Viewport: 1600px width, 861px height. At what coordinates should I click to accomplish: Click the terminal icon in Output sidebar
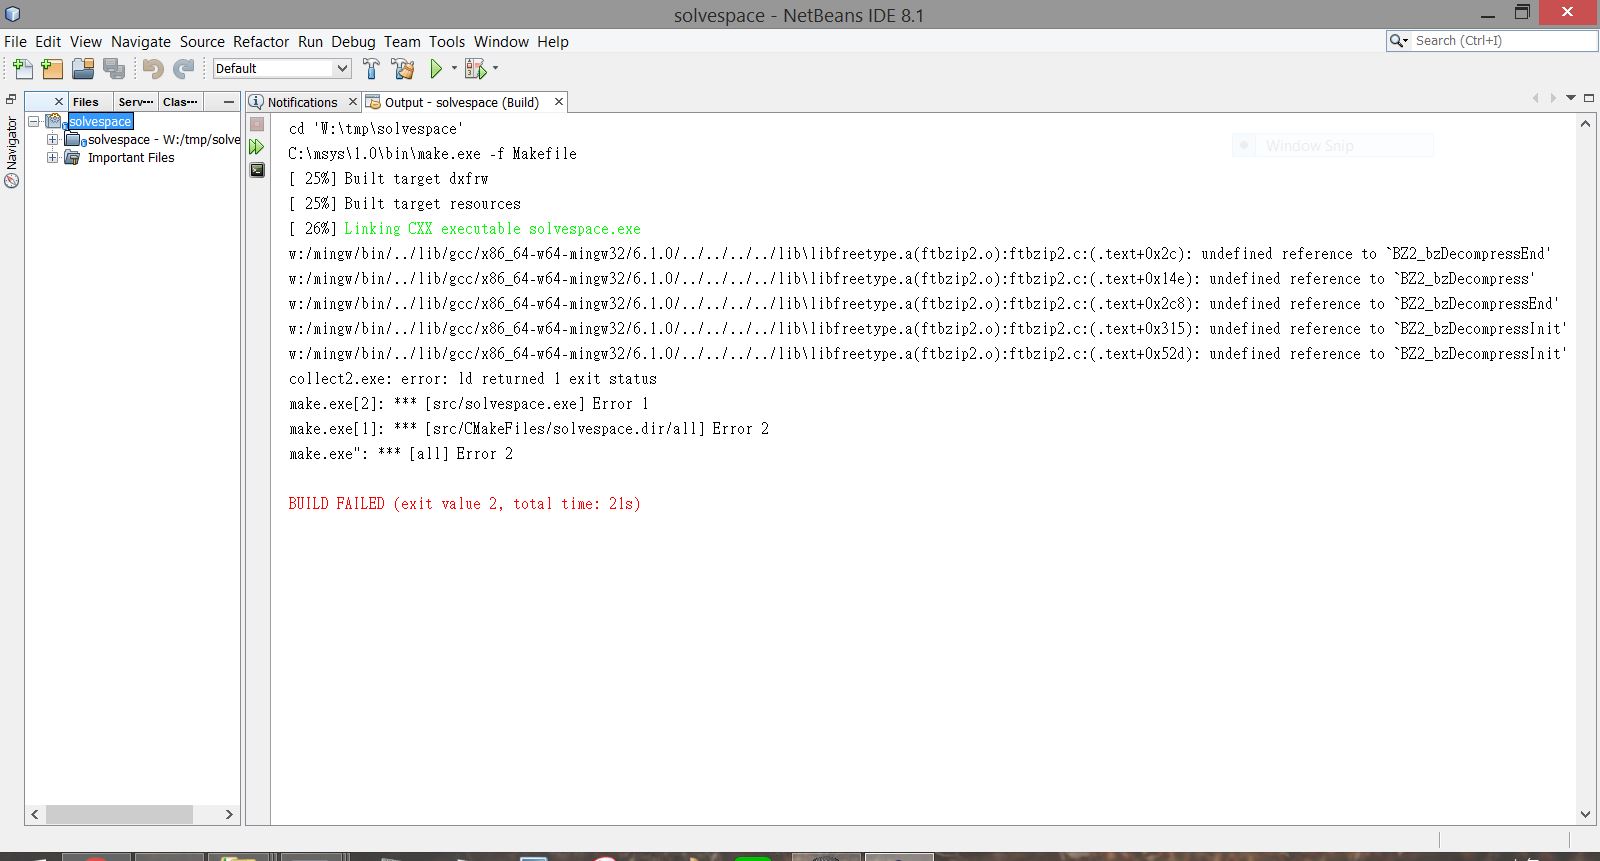tap(257, 170)
